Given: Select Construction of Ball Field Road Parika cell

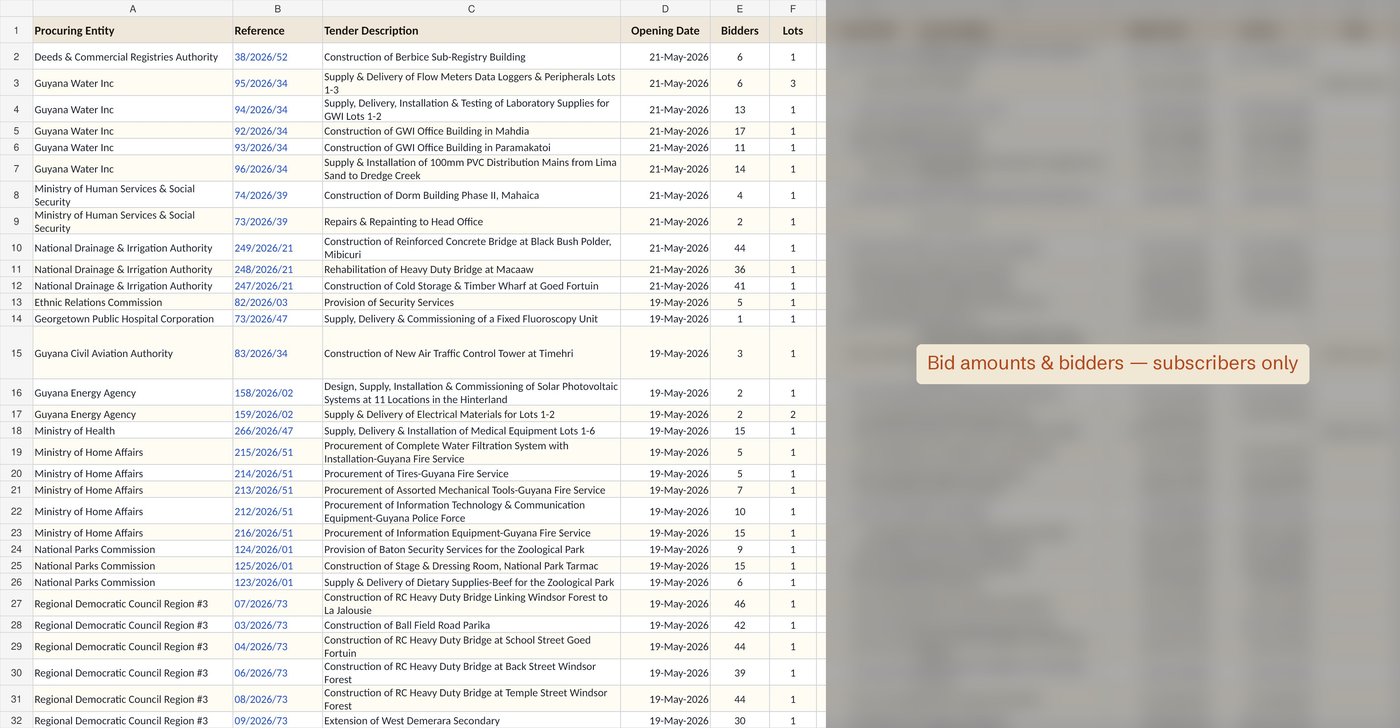Looking at the screenshot, I should tap(472, 625).
